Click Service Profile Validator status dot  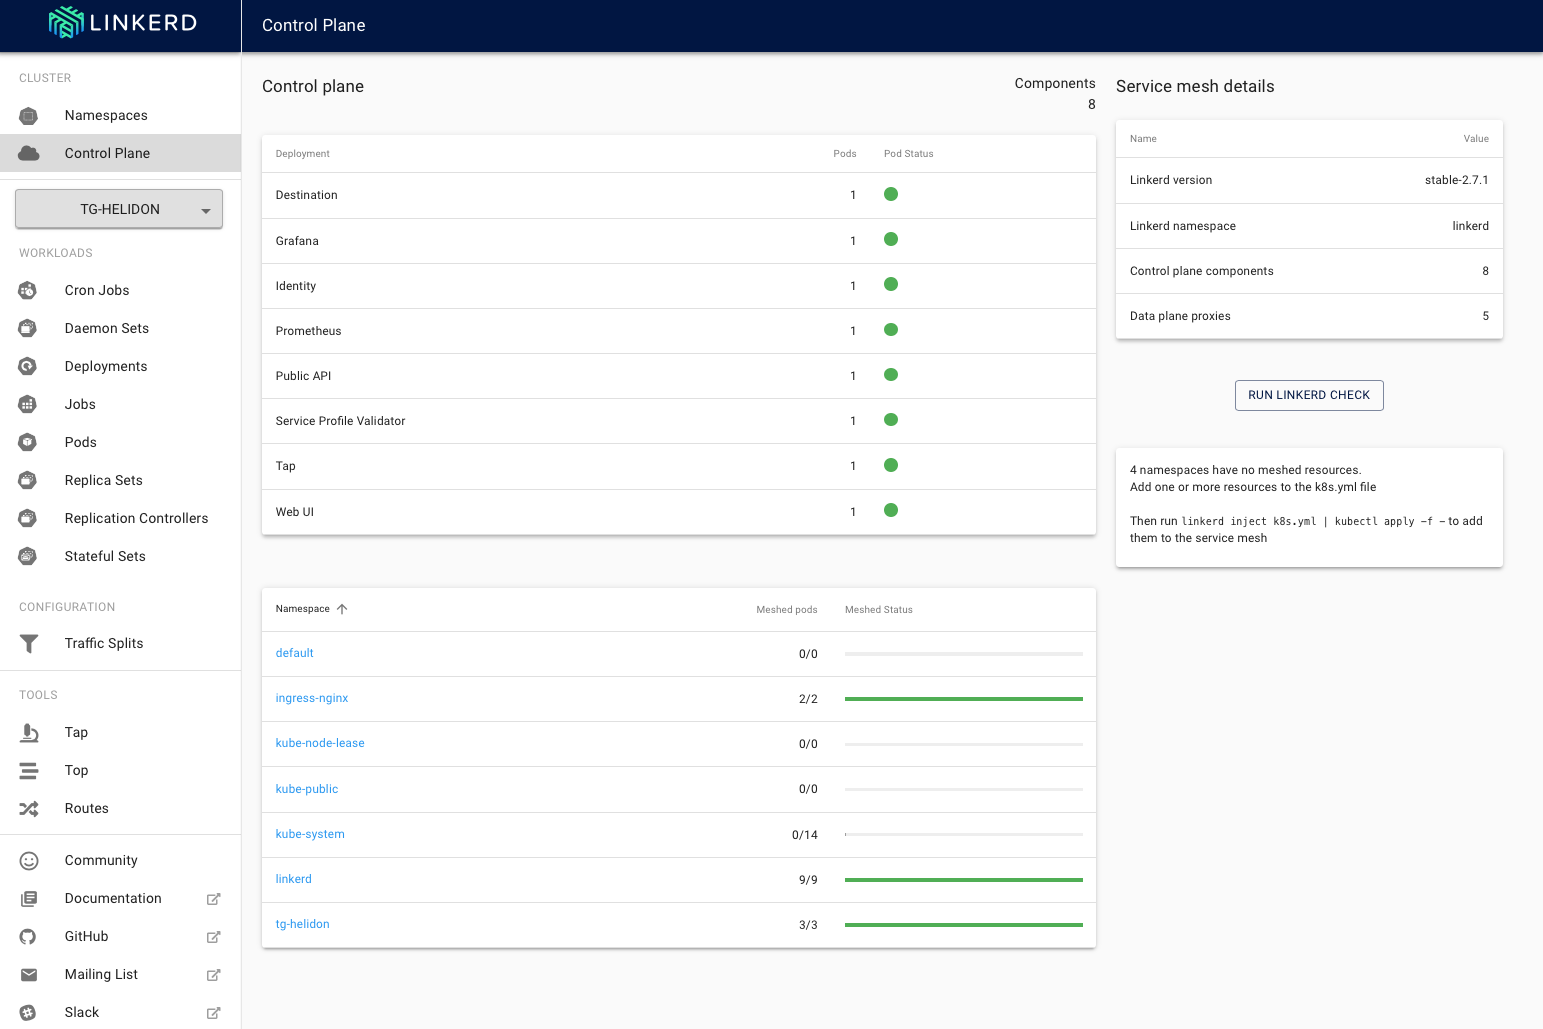[x=891, y=420]
